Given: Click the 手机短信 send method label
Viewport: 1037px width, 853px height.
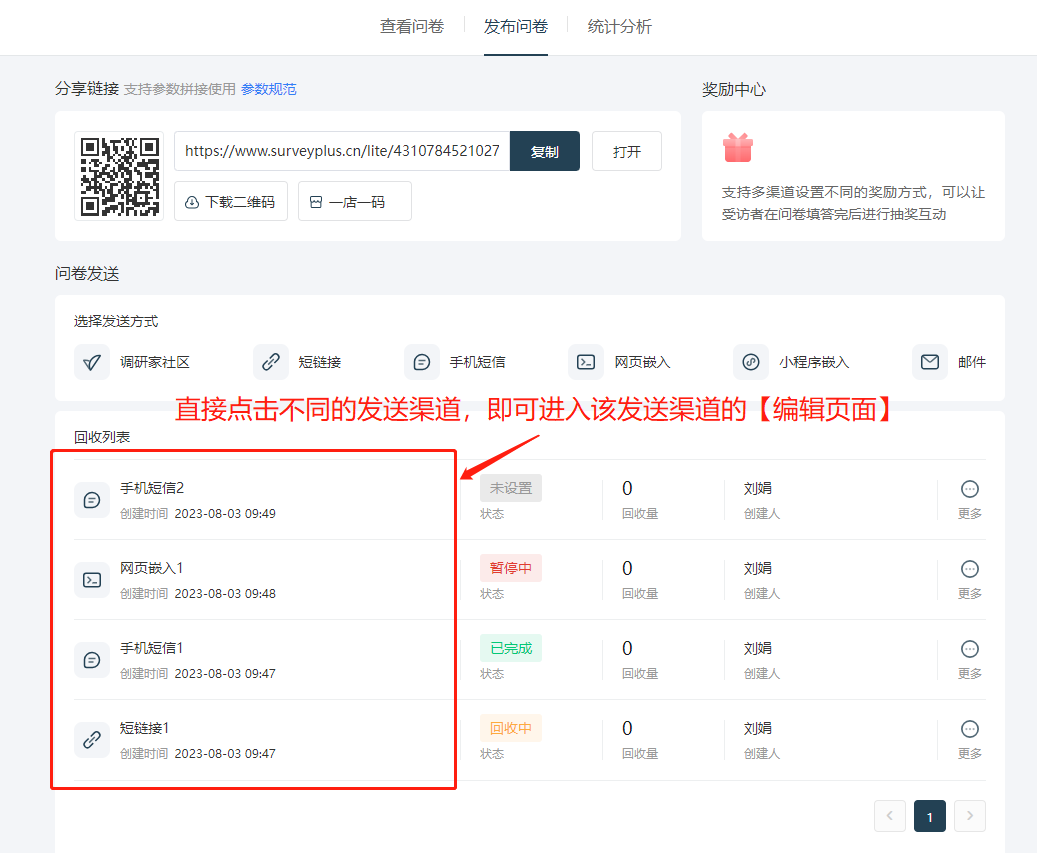Looking at the screenshot, I should tap(477, 362).
